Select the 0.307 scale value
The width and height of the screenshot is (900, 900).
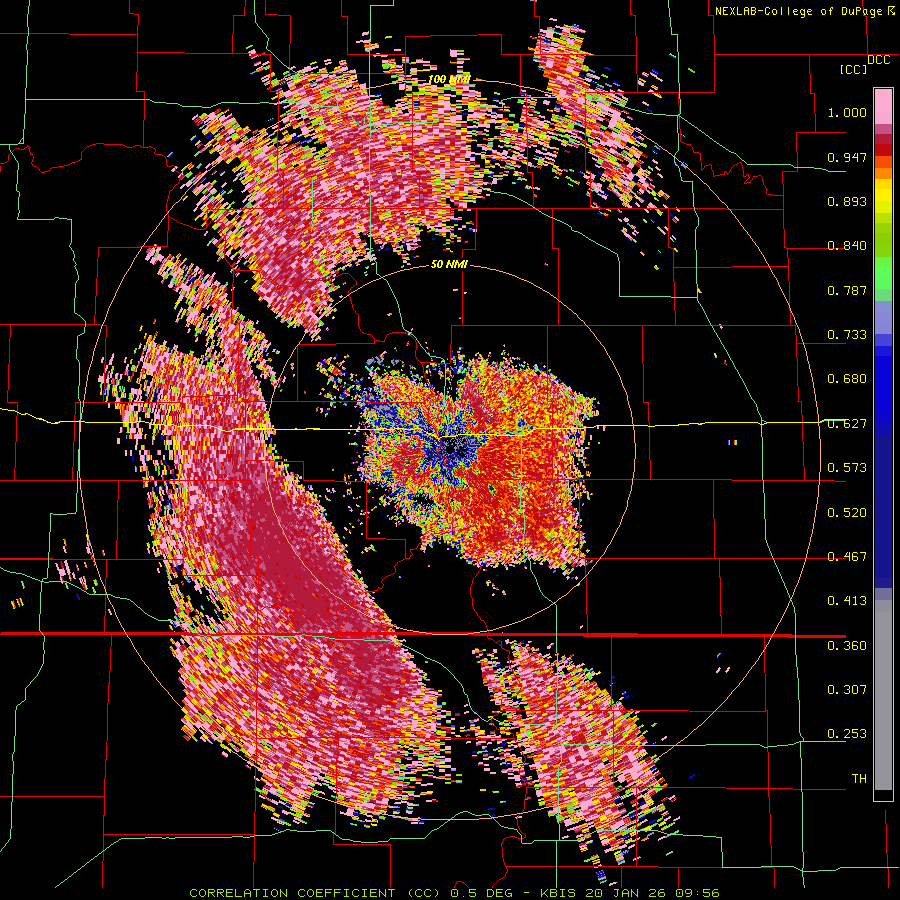(x=847, y=690)
